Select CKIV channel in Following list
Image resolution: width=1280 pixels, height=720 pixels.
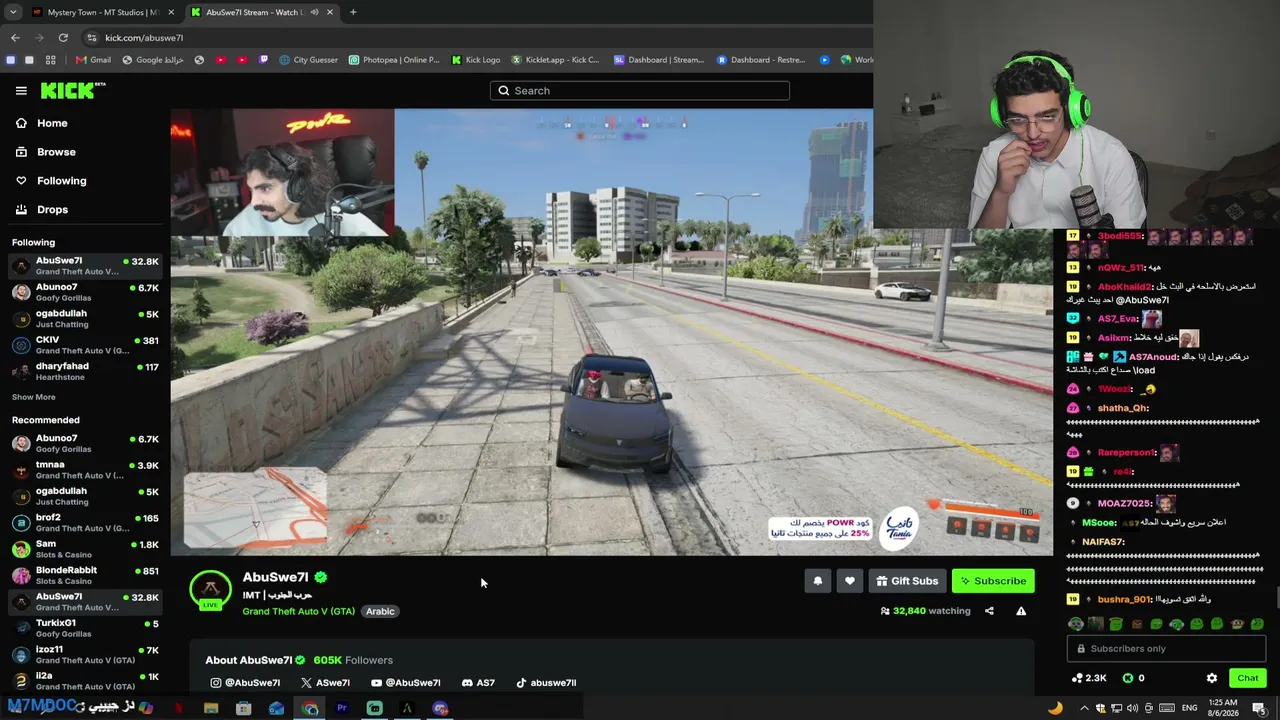tap(85, 345)
